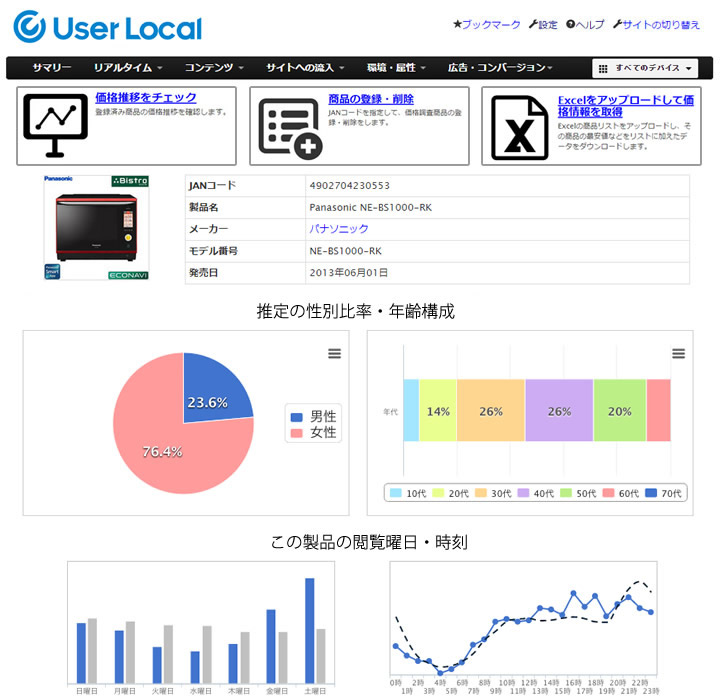Click the blue 23.6% pie slice
The height and width of the screenshot is (700, 720).
tap(211, 390)
